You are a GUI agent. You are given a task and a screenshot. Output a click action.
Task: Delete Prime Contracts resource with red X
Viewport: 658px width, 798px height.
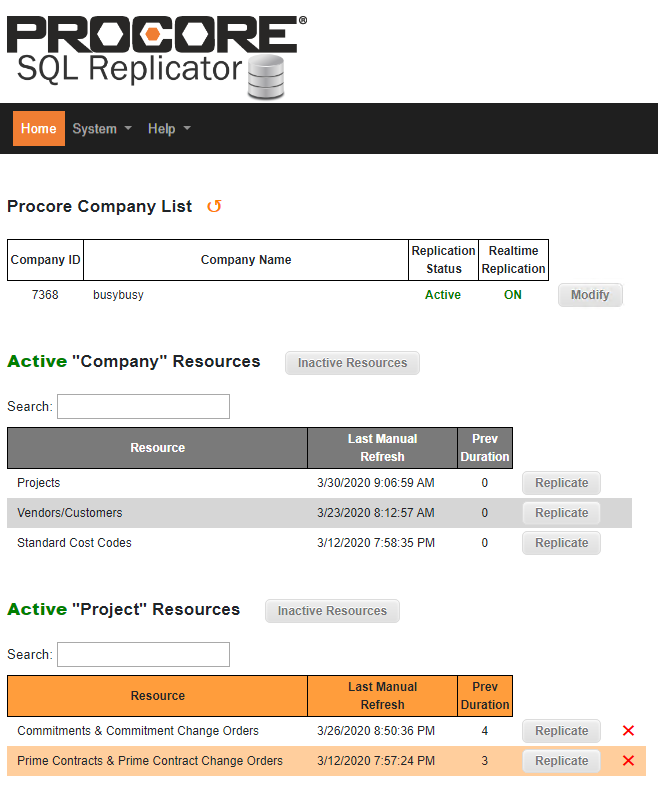click(628, 761)
